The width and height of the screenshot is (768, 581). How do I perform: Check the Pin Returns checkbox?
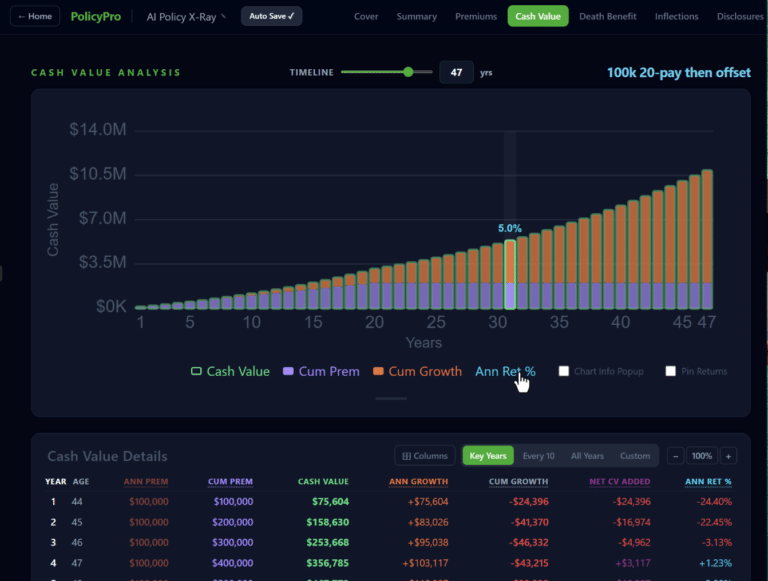point(671,371)
